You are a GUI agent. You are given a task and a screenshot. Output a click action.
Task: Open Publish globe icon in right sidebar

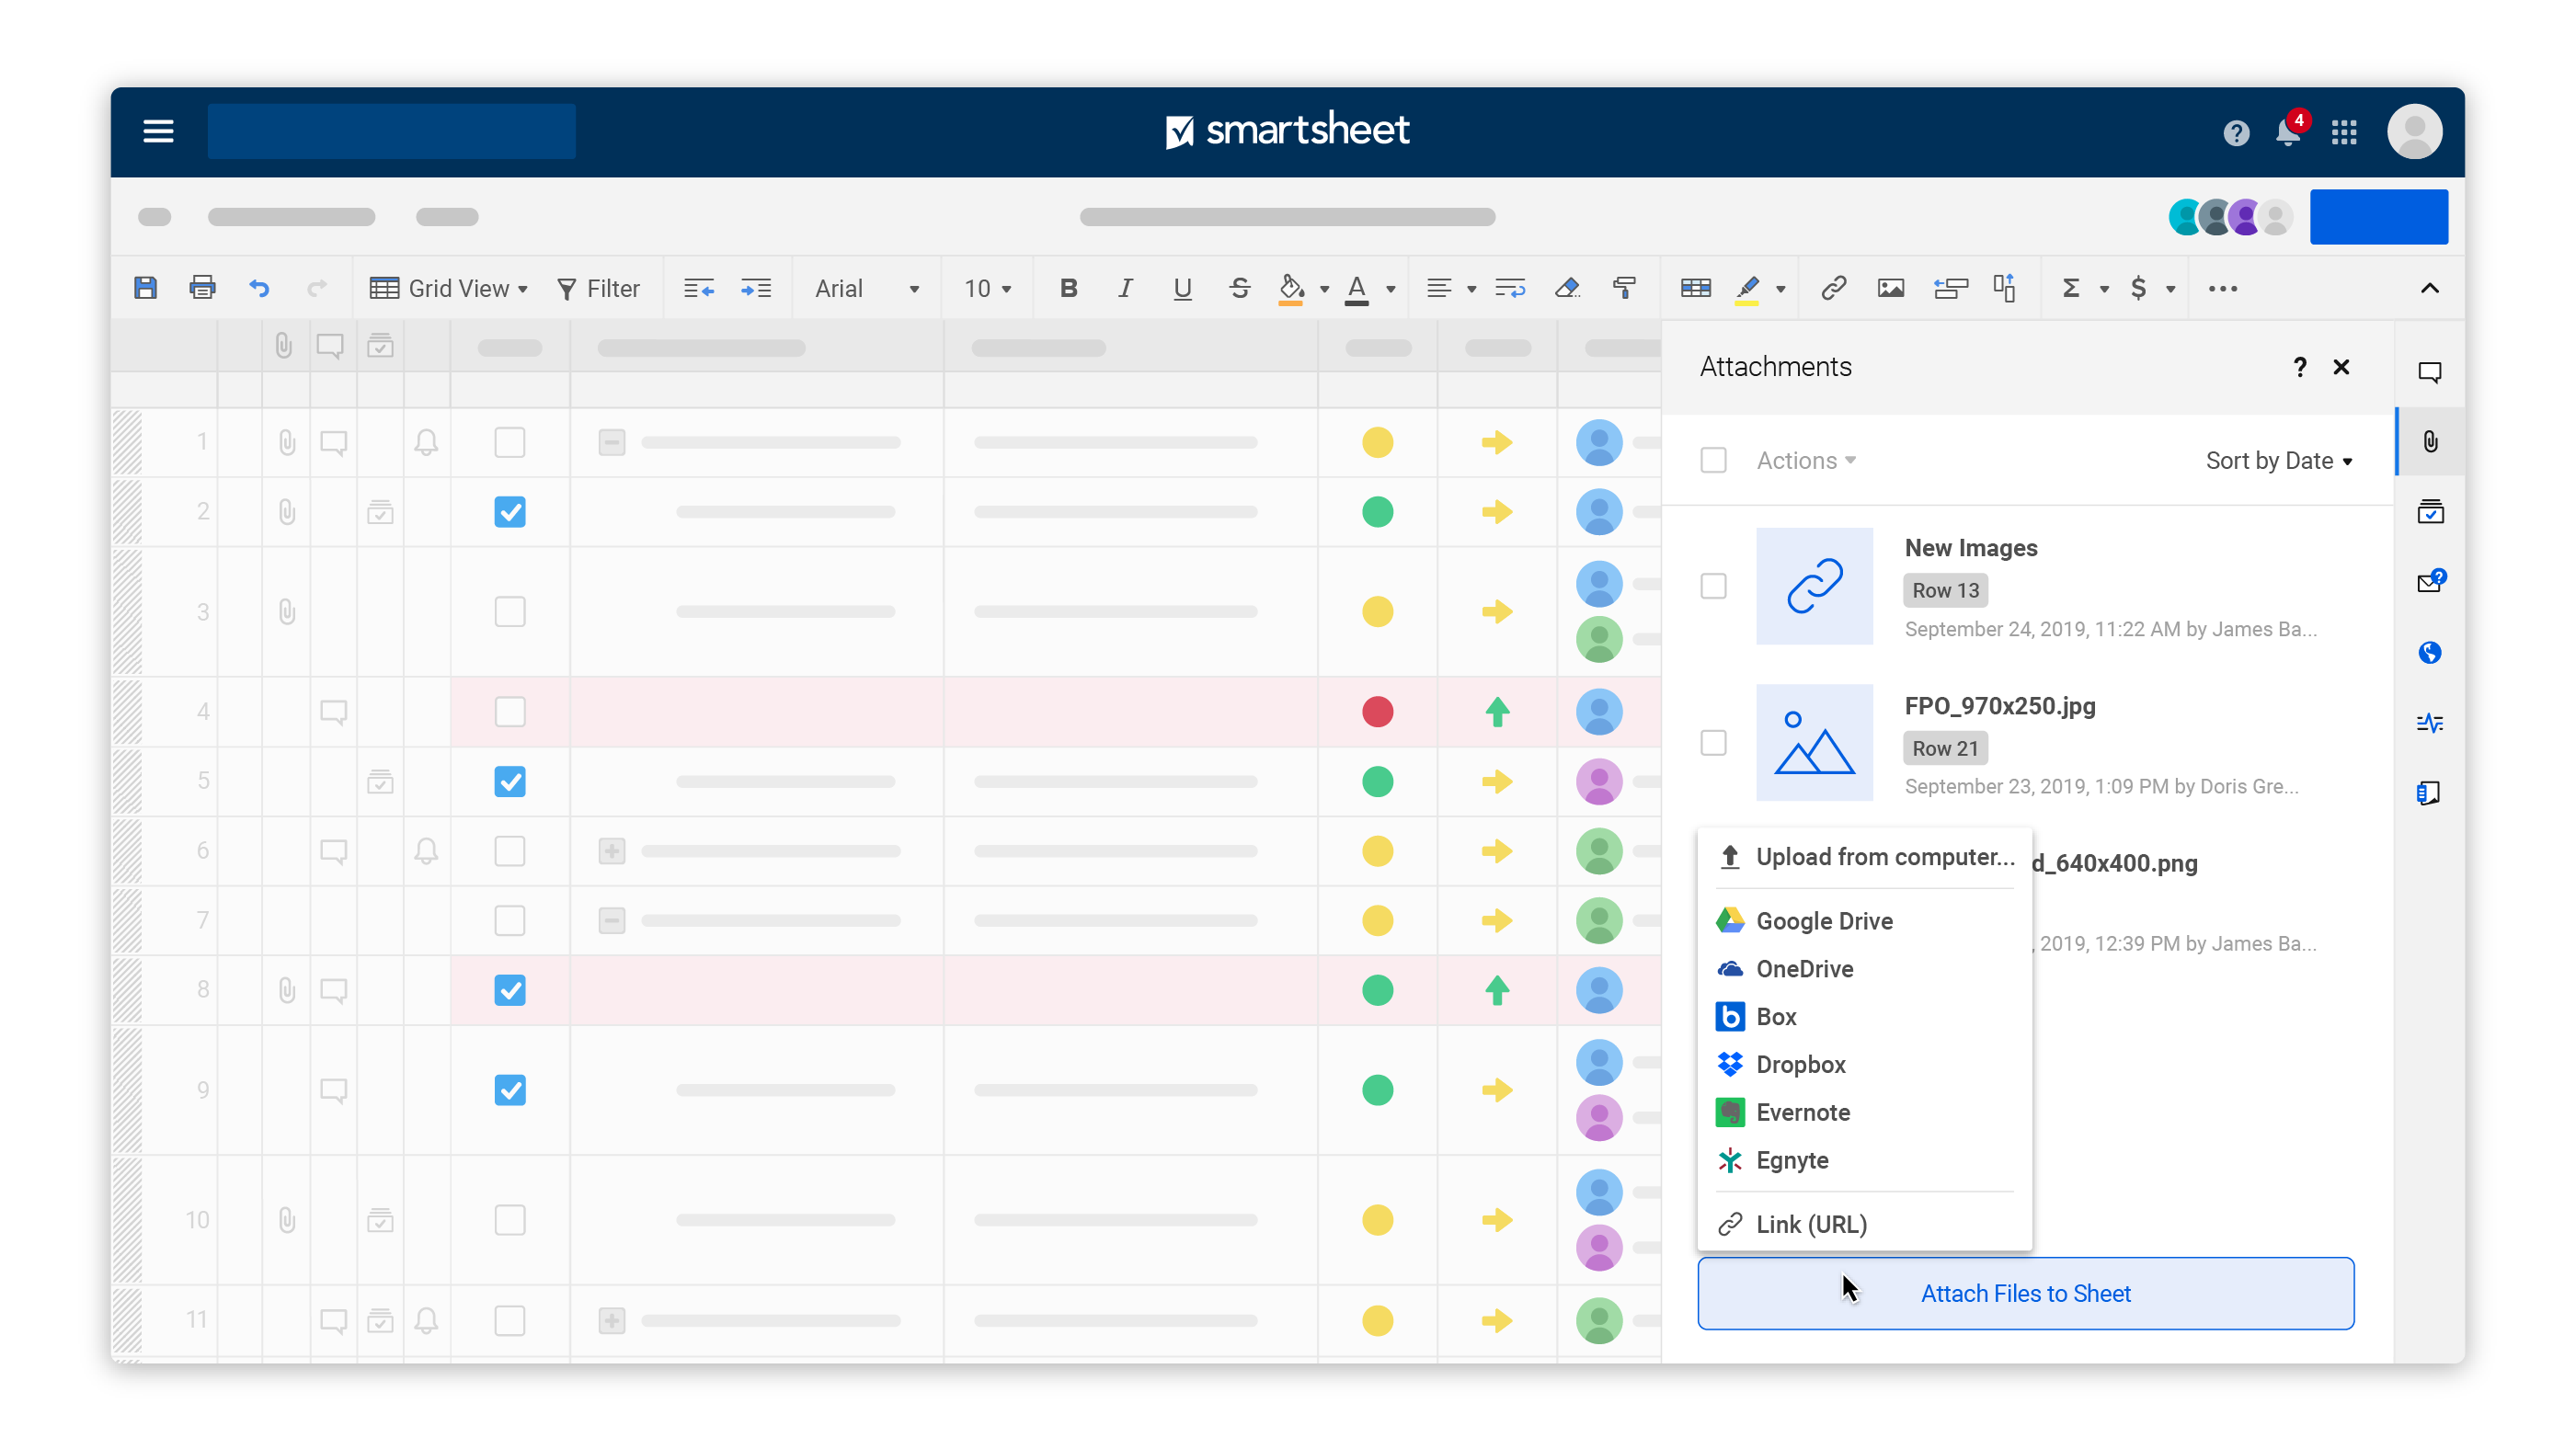[2429, 653]
